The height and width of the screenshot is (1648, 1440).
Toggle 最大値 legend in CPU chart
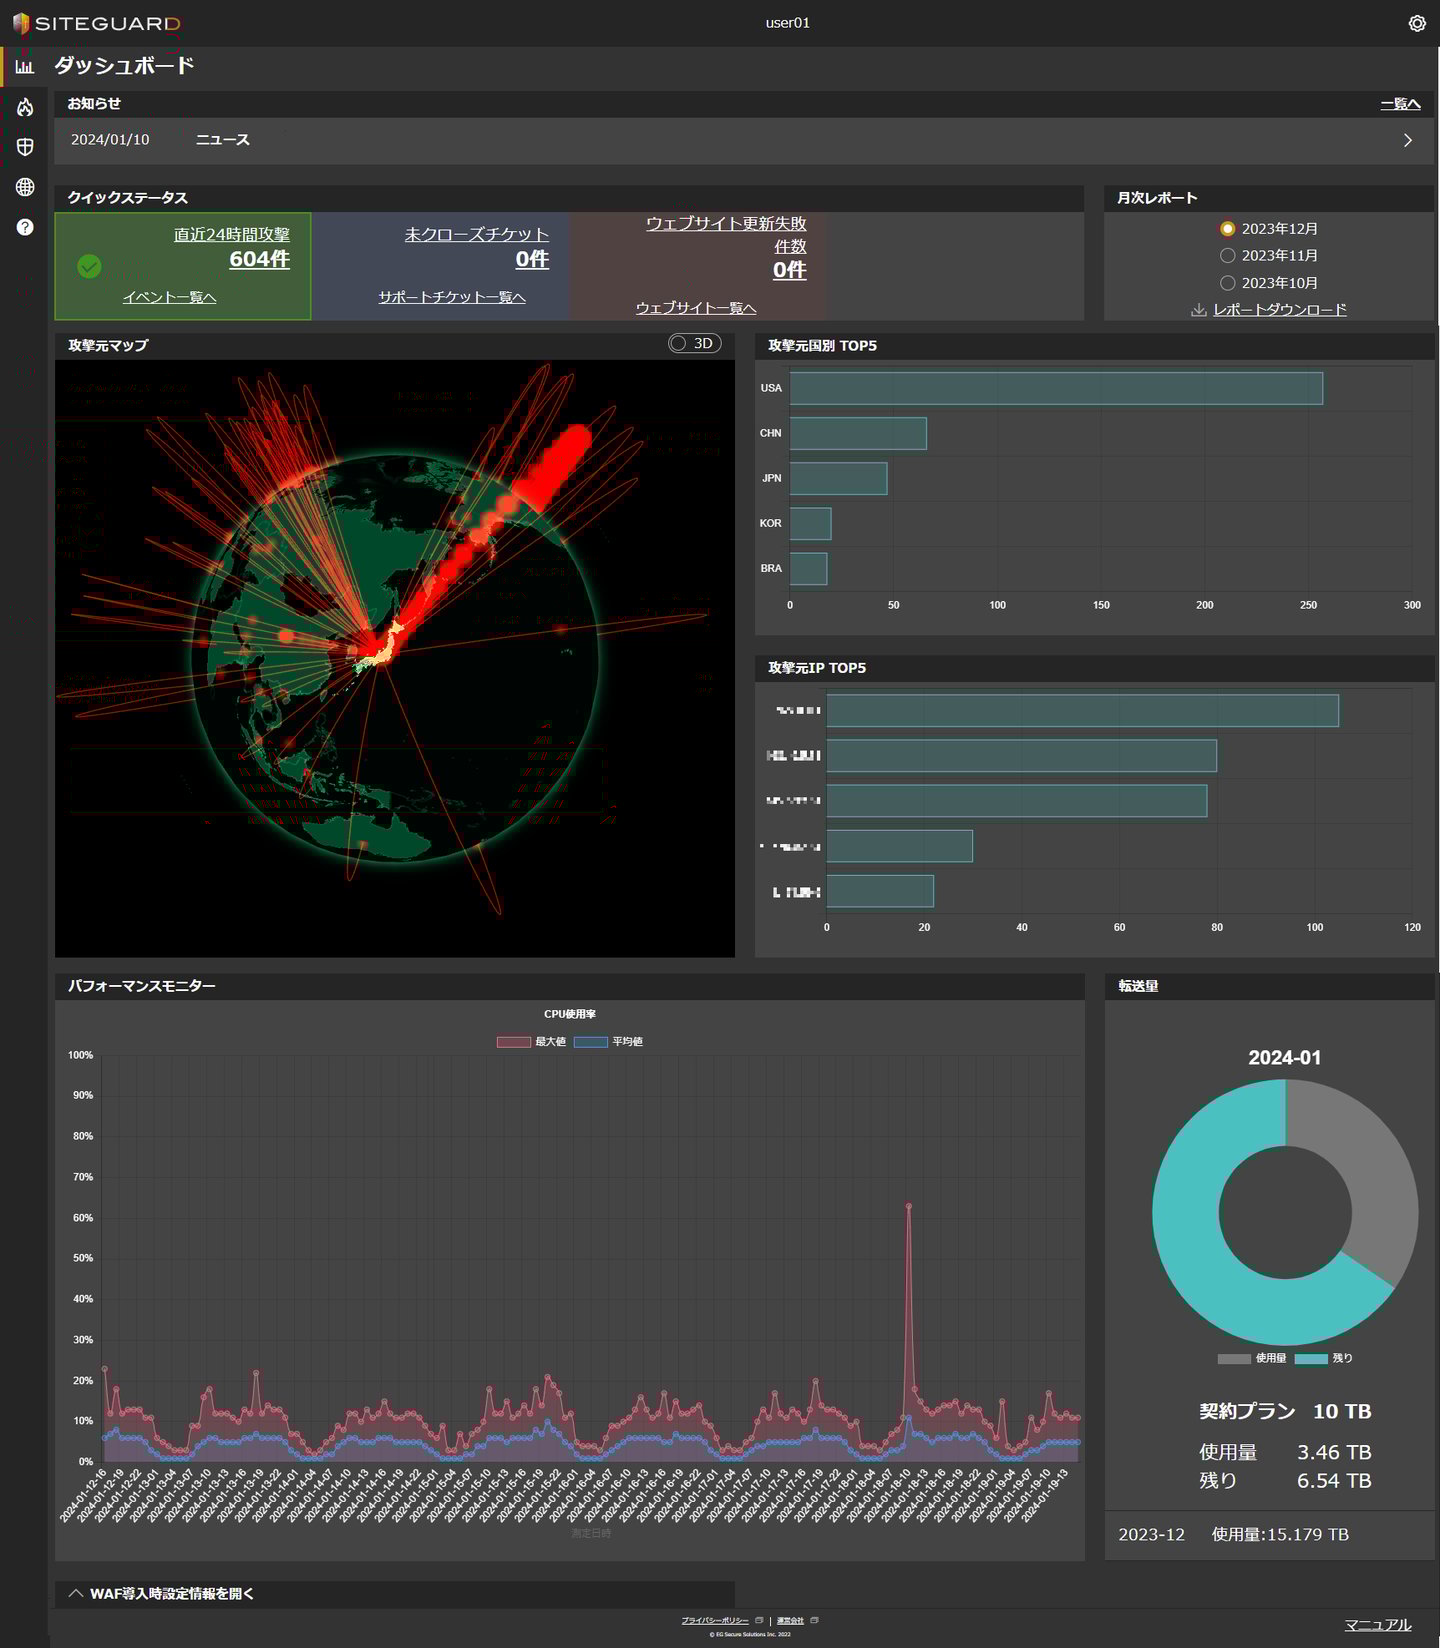click(x=531, y=1042)
